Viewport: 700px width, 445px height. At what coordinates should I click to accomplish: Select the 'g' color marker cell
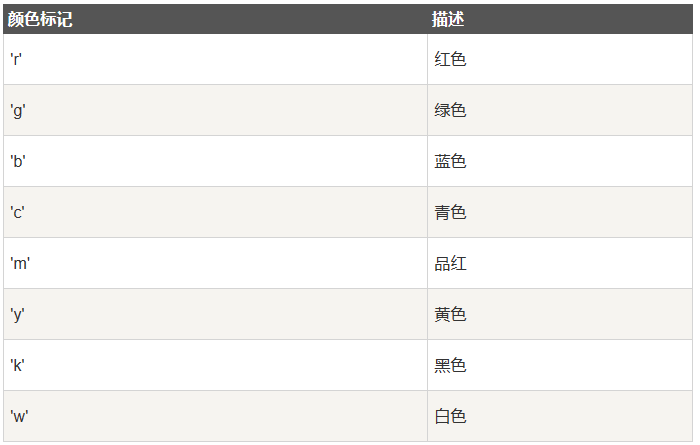[18, 111]
